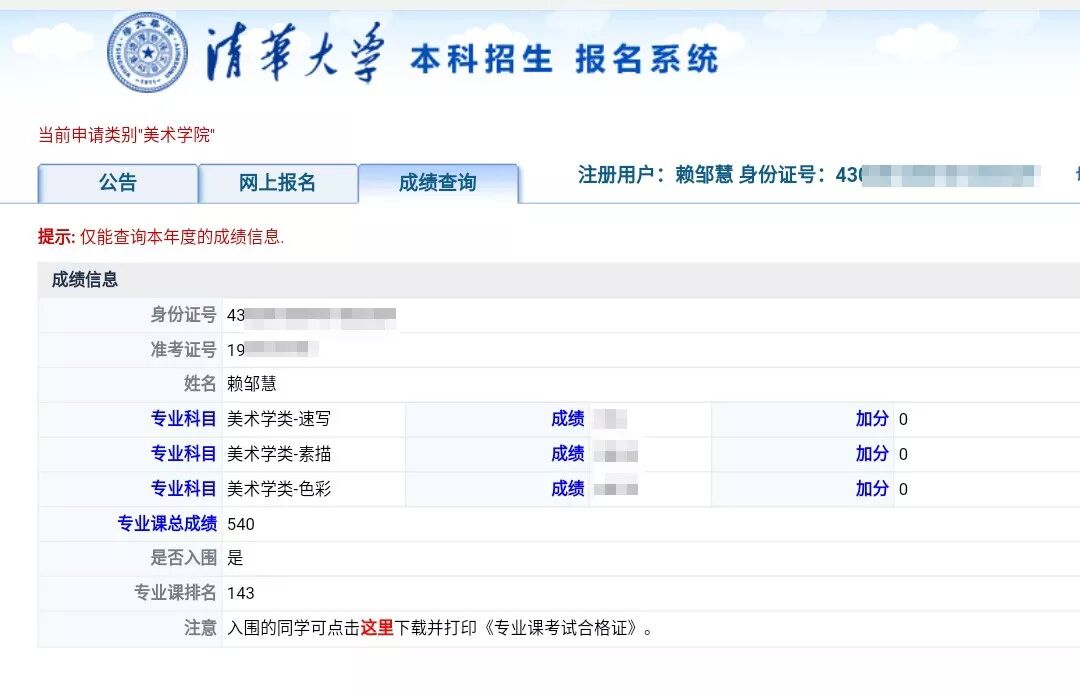The width and height of the screenshot is (1080, 690).
Task: Click the 加分 value 0 in 色彩 row
Action: coord(903,490)
